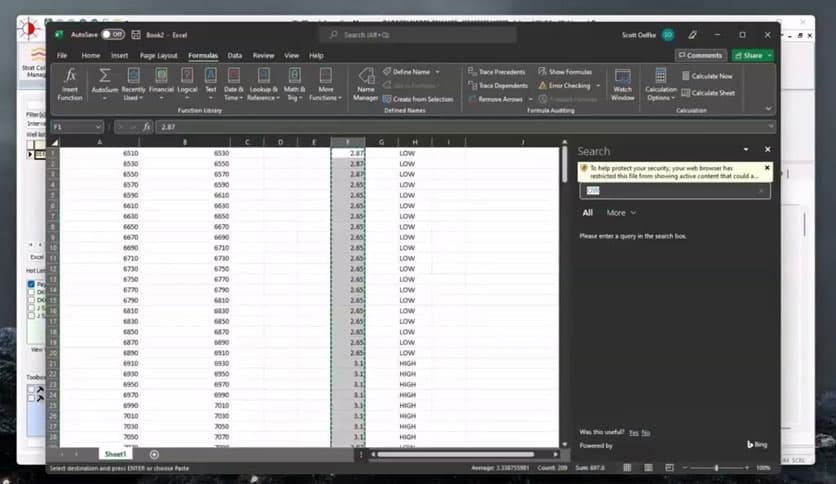
Task: Open Insert Function dialog
Action: pos(70,84)
